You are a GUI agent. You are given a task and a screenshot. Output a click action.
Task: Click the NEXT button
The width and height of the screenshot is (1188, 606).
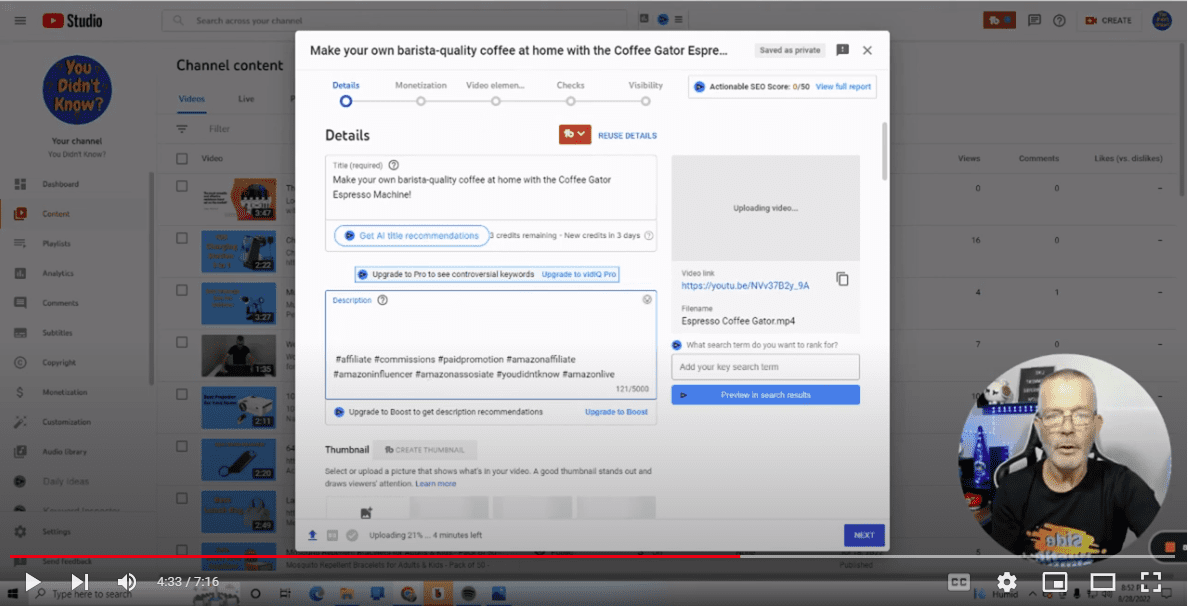tap(864, 535)
